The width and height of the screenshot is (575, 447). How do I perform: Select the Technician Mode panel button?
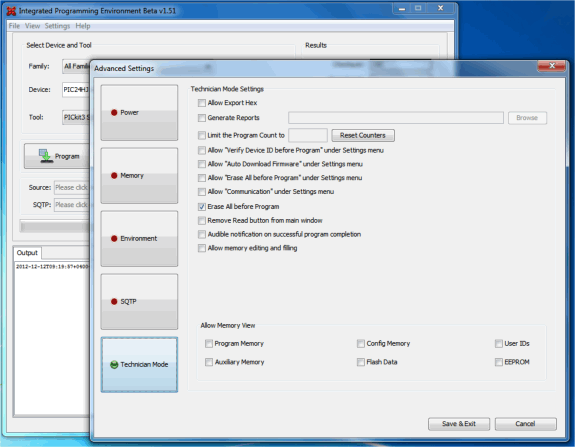point(139,364)
